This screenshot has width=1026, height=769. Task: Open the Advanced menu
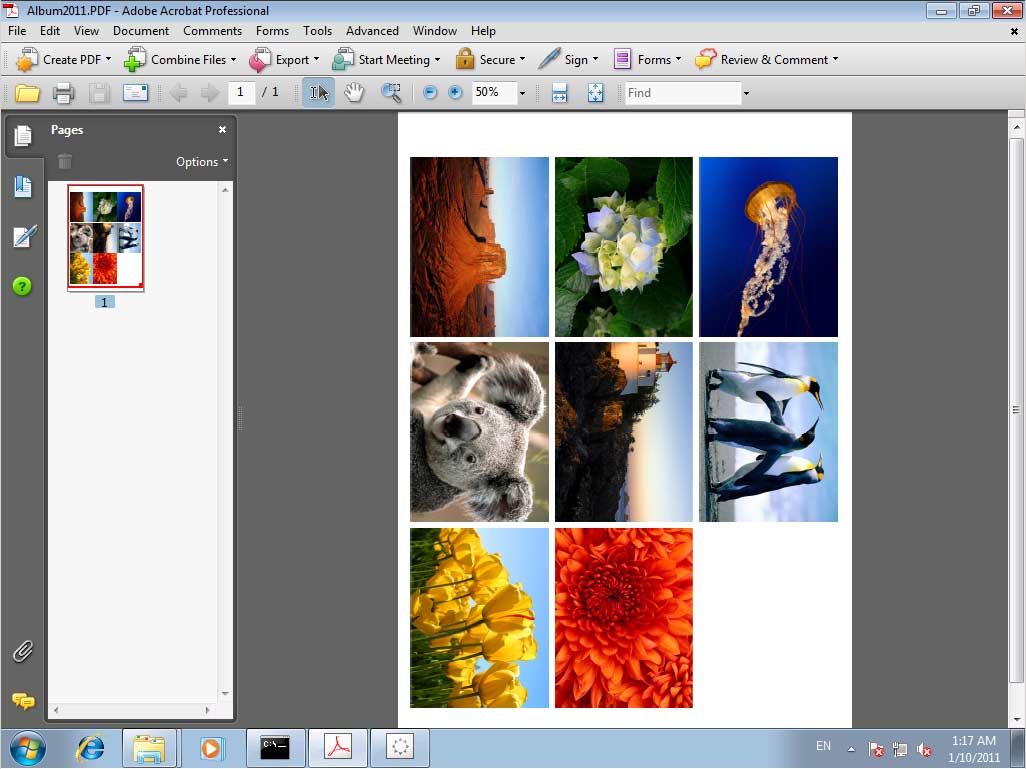(372, 31)
